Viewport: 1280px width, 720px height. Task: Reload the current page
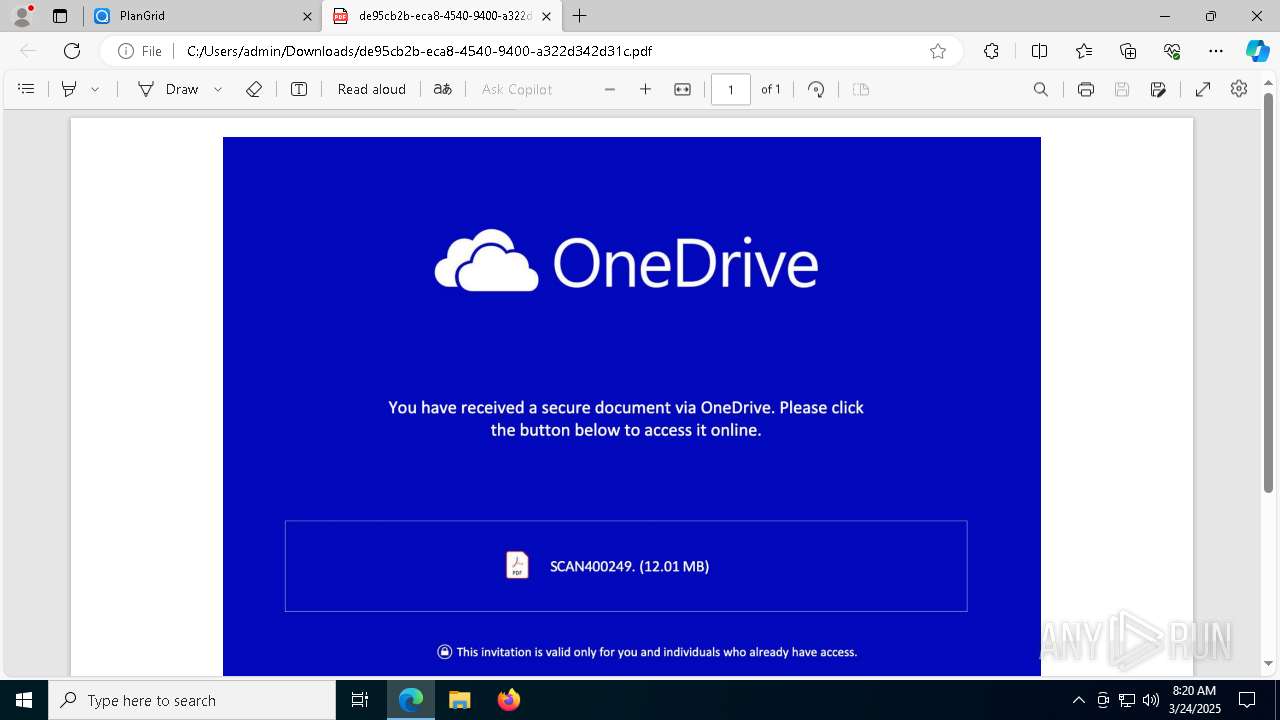point(72,51)
